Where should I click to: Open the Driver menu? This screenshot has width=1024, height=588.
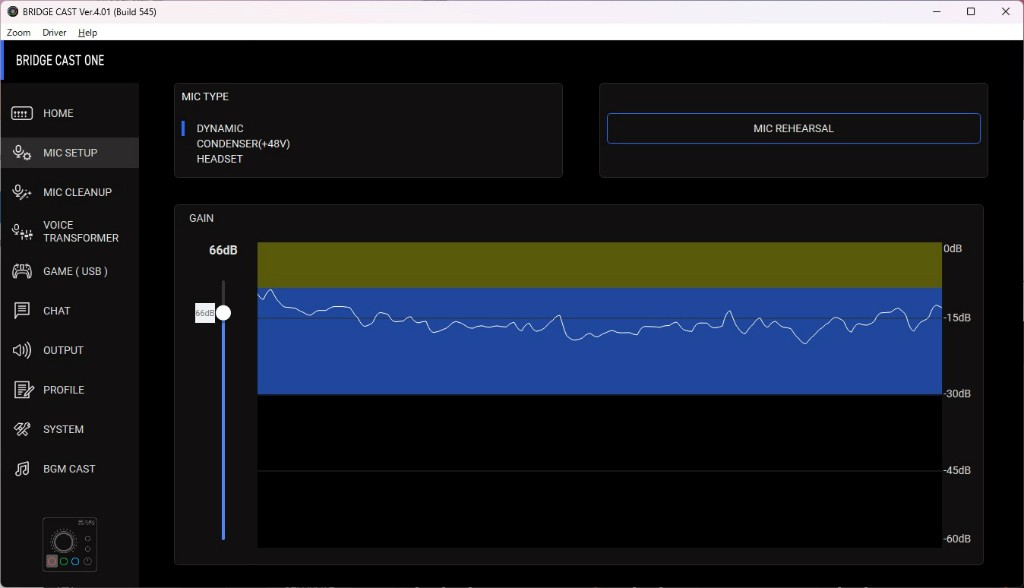coord(54,33)
